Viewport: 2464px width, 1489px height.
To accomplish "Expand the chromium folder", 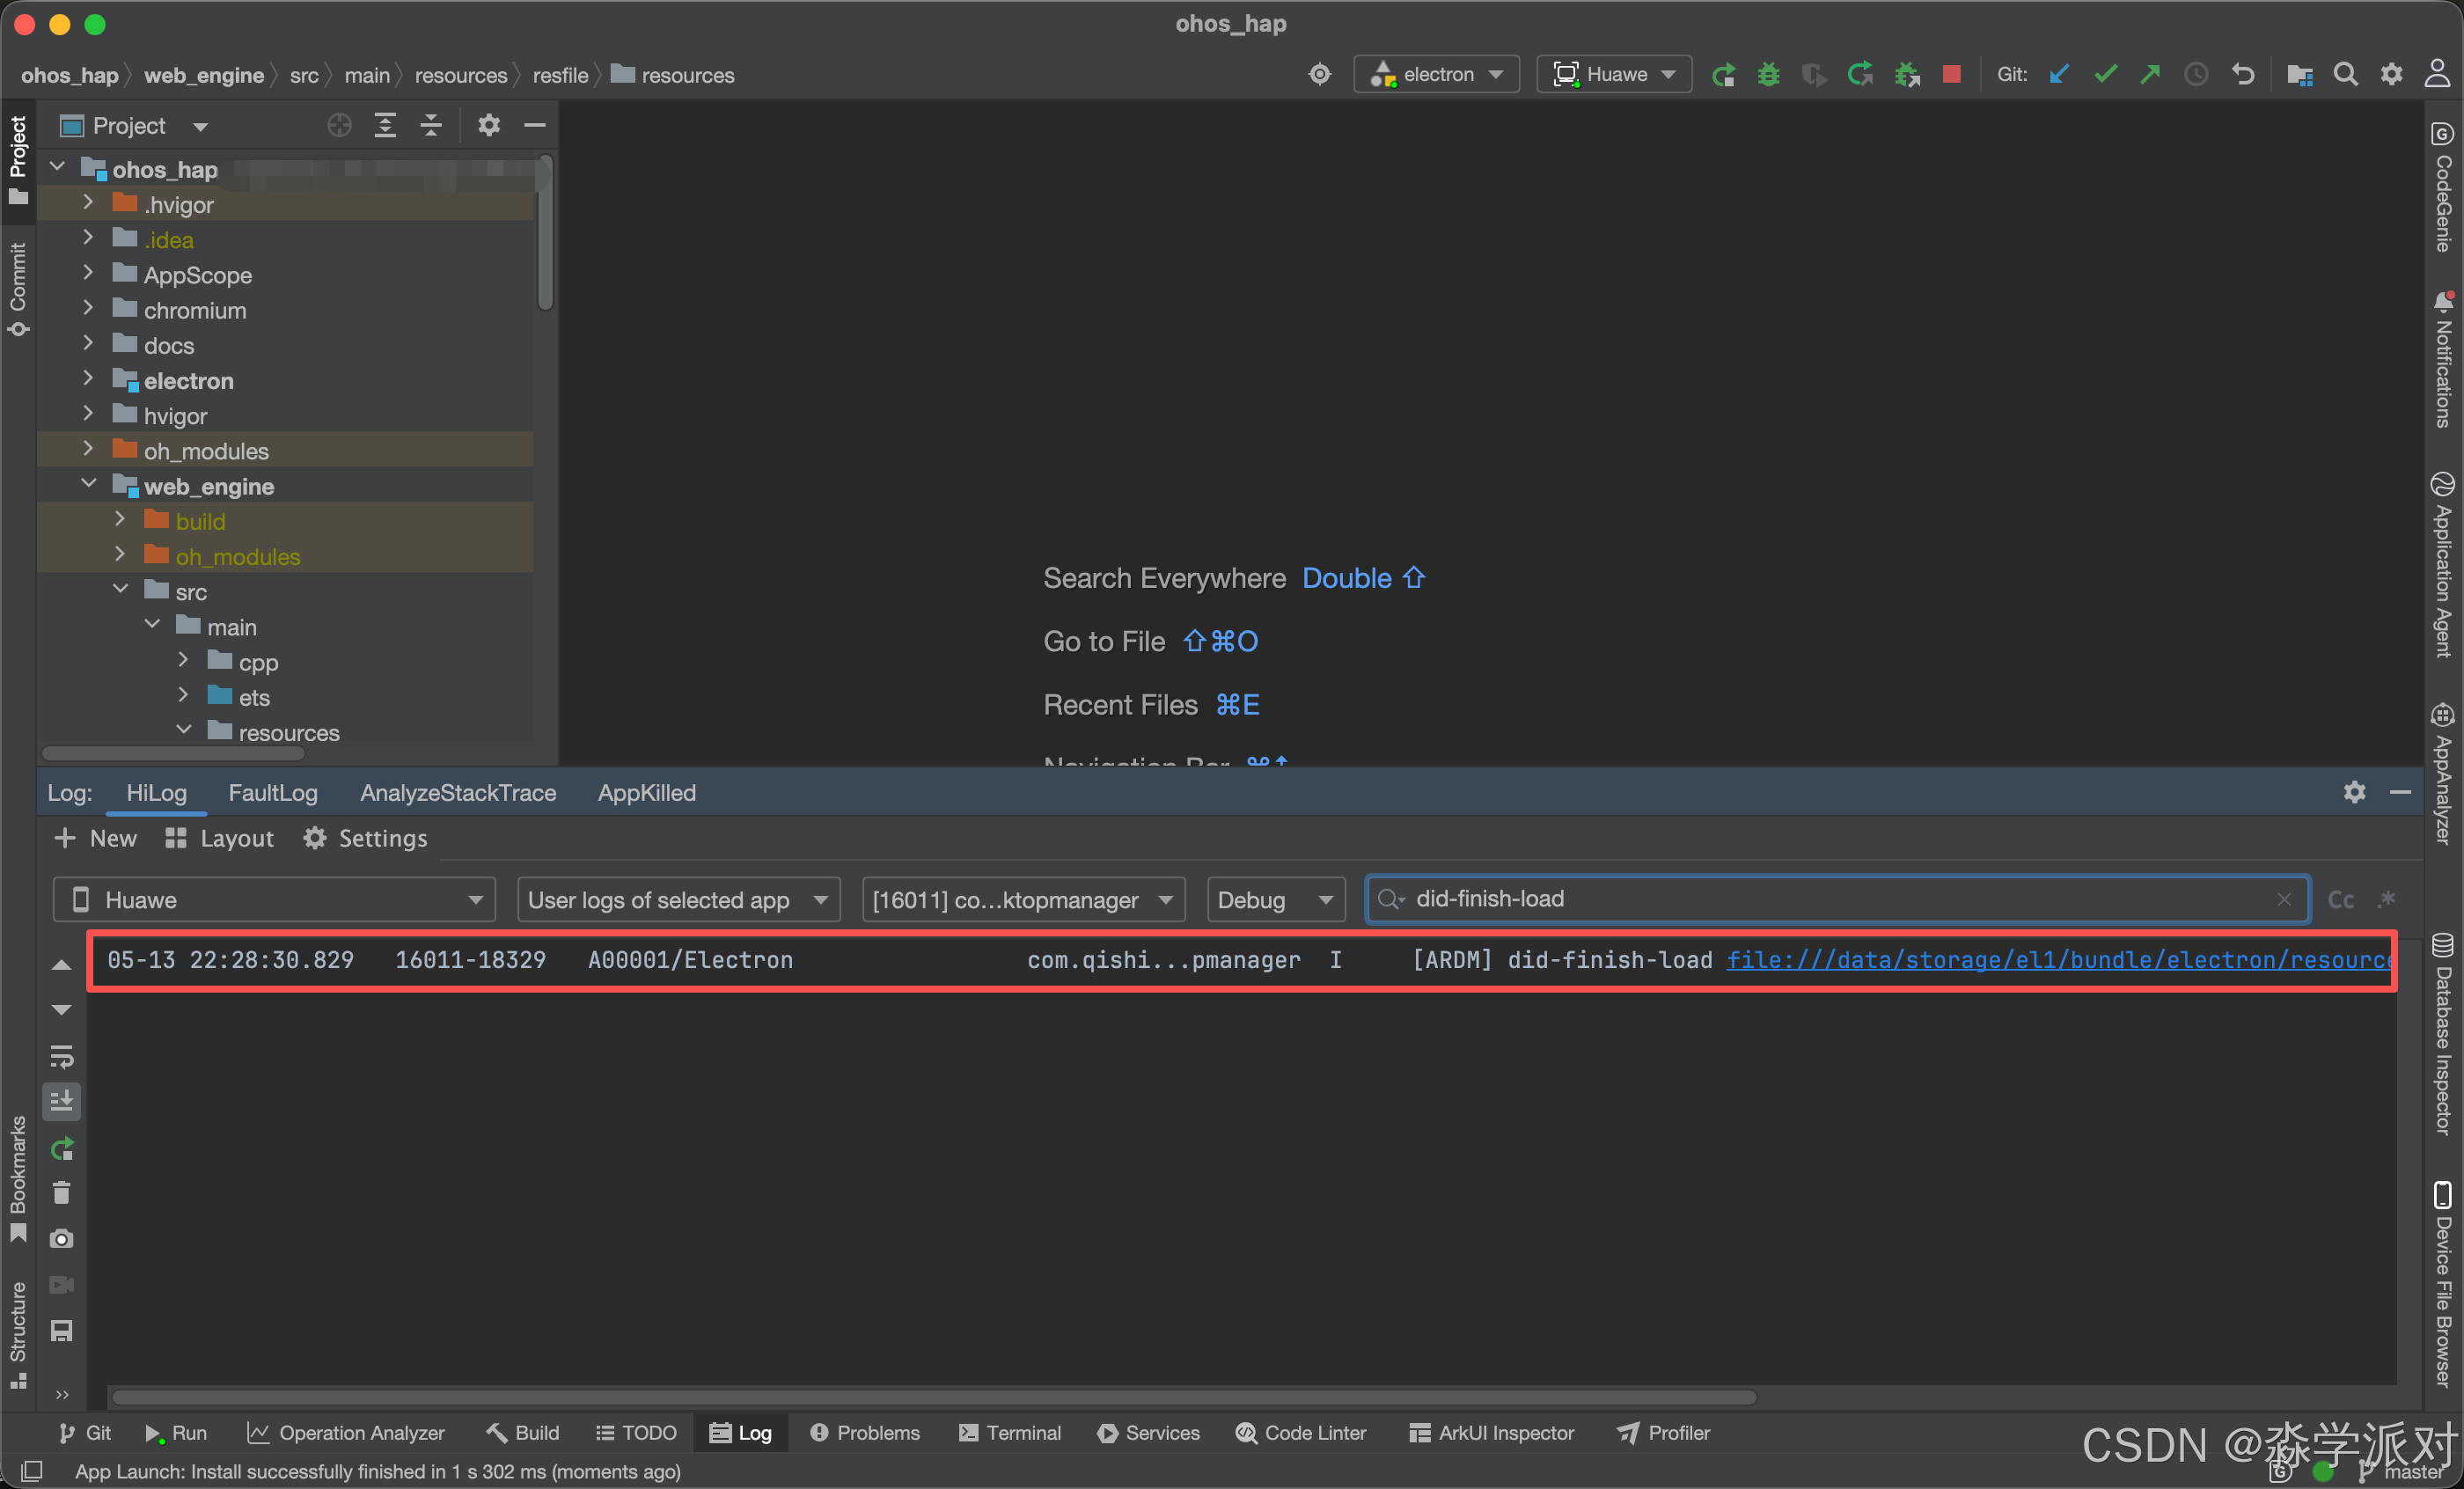I will pyautogui.click(x=88, y=309).
